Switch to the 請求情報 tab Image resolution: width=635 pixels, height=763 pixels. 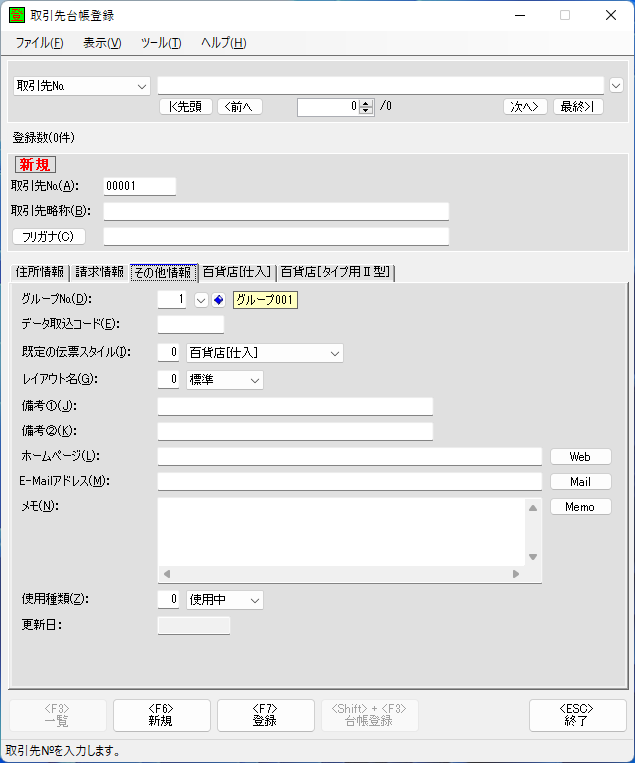click(x=100, y=272)
